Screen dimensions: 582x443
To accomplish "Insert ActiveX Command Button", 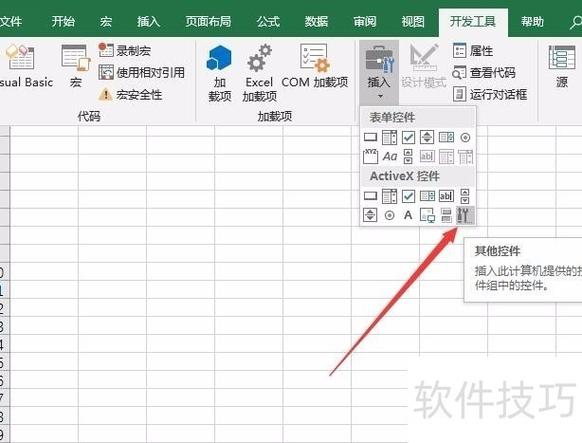I will click(370, 196).
